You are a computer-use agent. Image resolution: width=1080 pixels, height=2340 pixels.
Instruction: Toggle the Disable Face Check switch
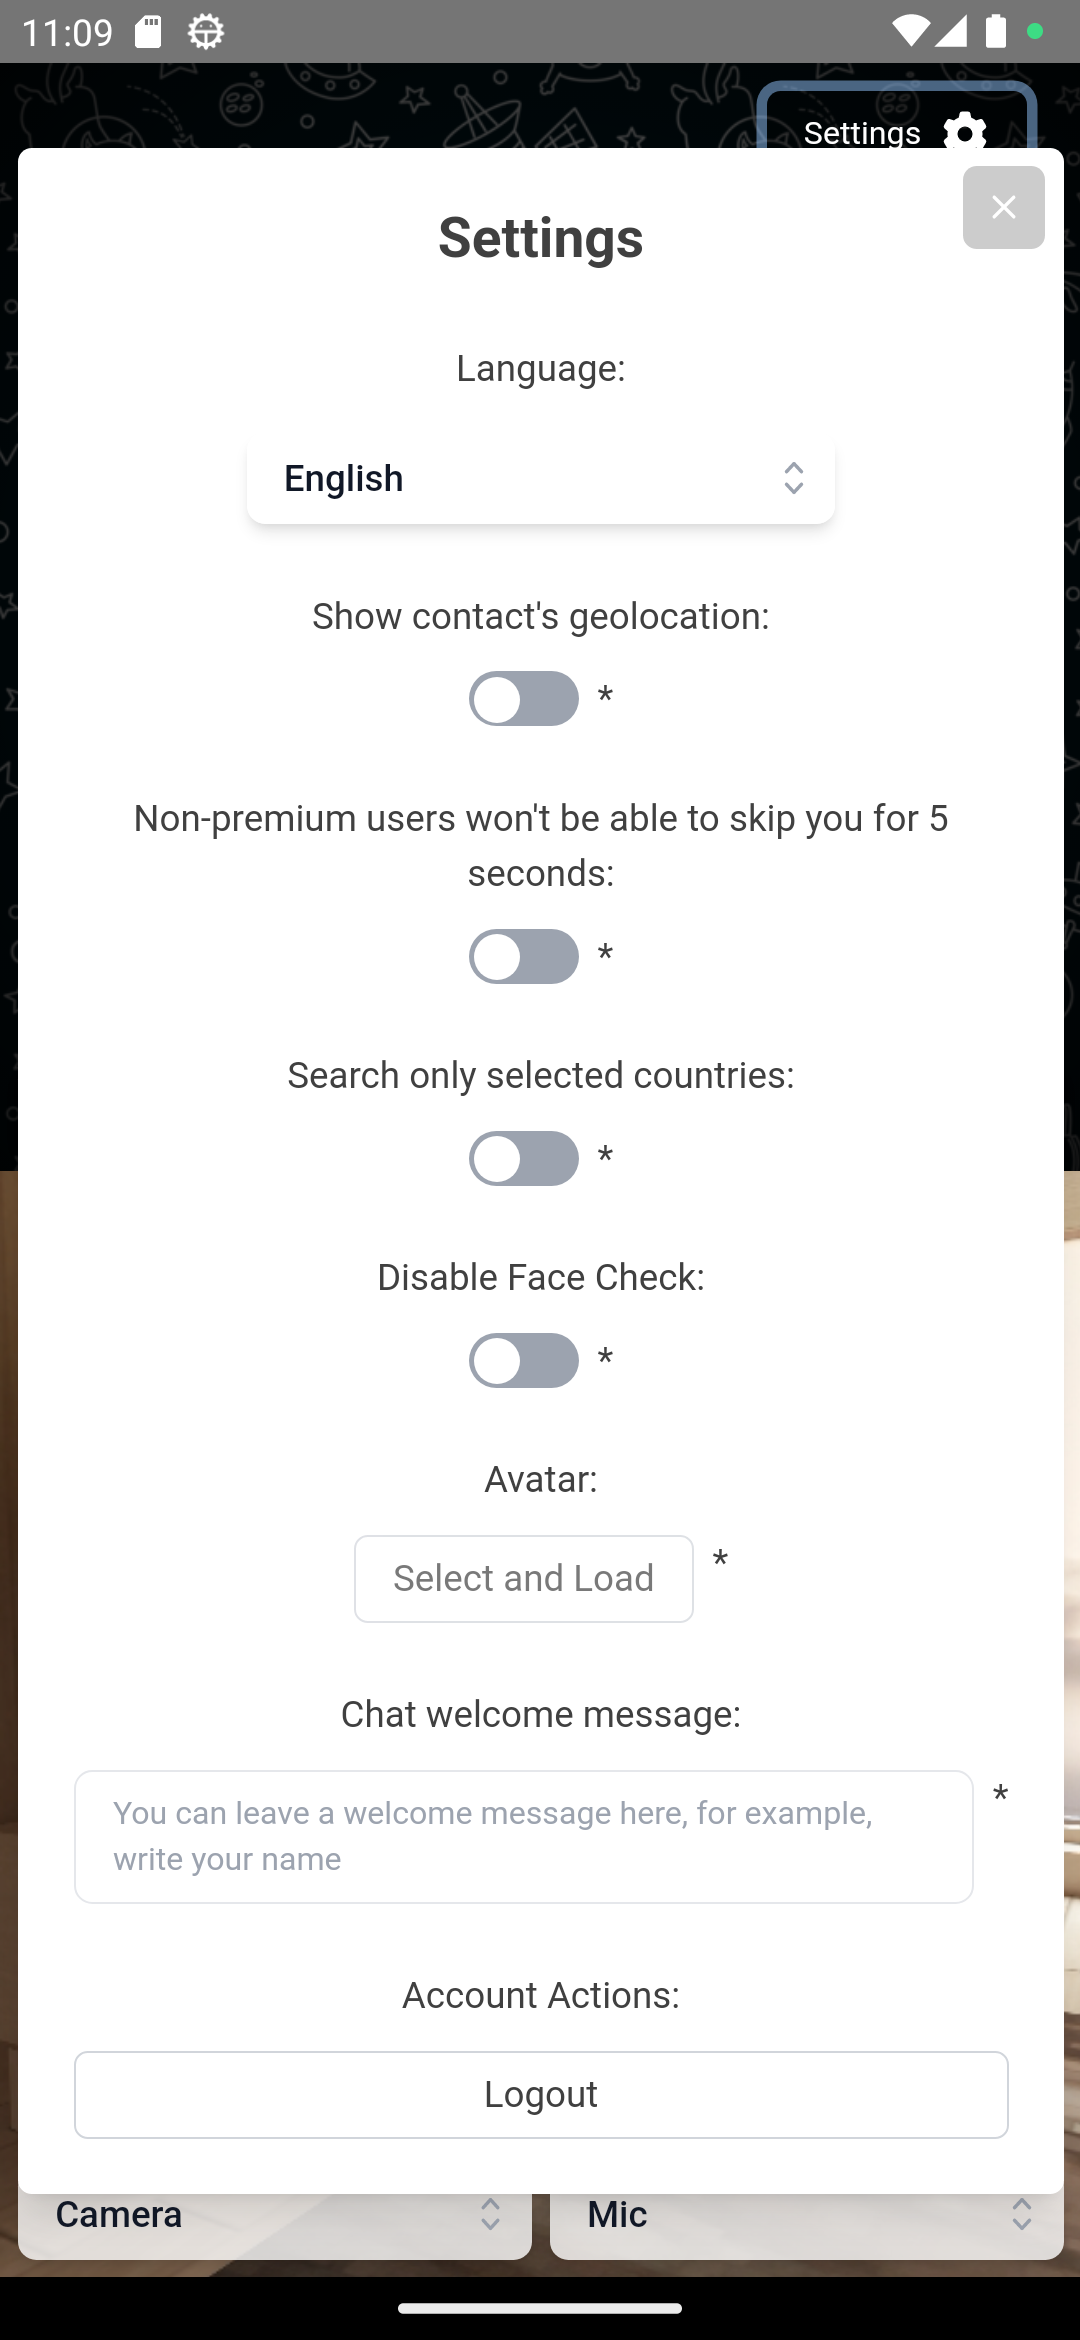coord(524,1360)
